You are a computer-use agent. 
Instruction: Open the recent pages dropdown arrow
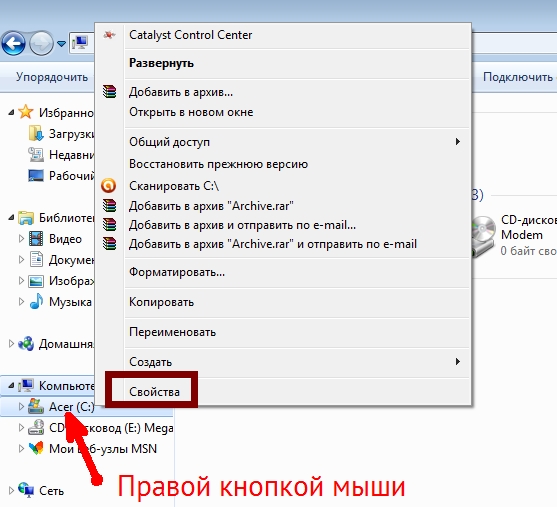tap(61, 44)
